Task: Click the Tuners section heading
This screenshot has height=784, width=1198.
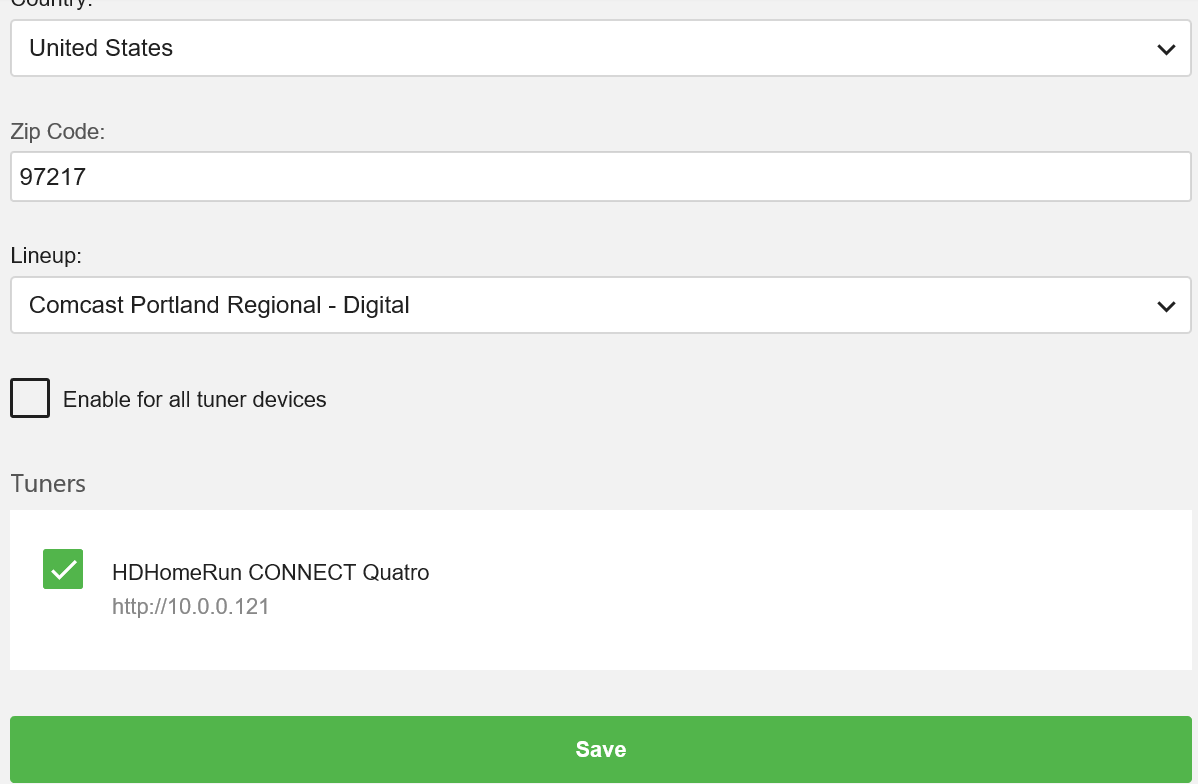Action: (x=48, y=484)
